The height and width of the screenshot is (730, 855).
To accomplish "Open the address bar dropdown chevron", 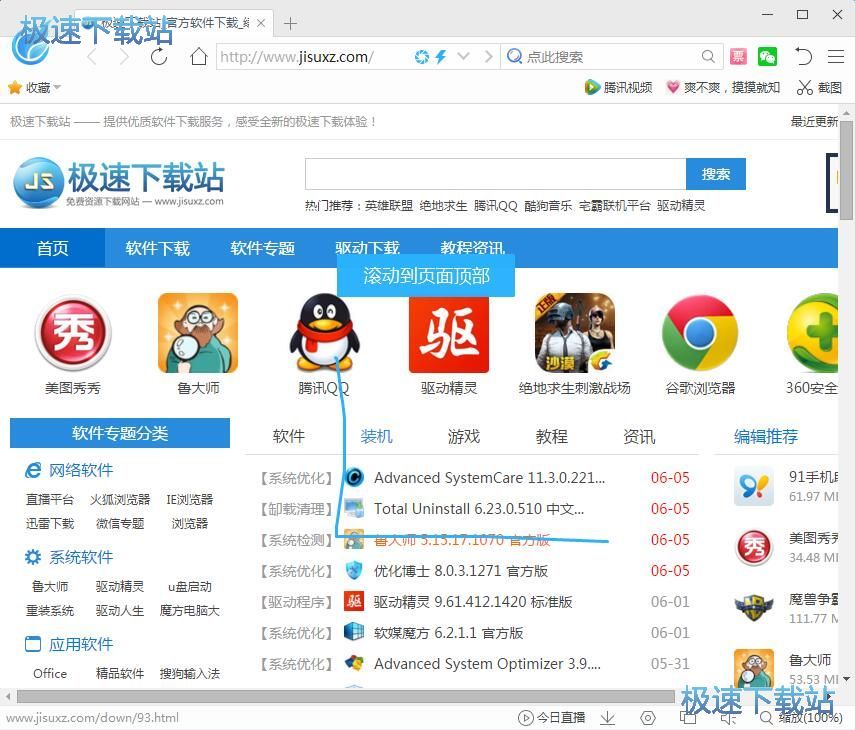I will coord(463,56).
